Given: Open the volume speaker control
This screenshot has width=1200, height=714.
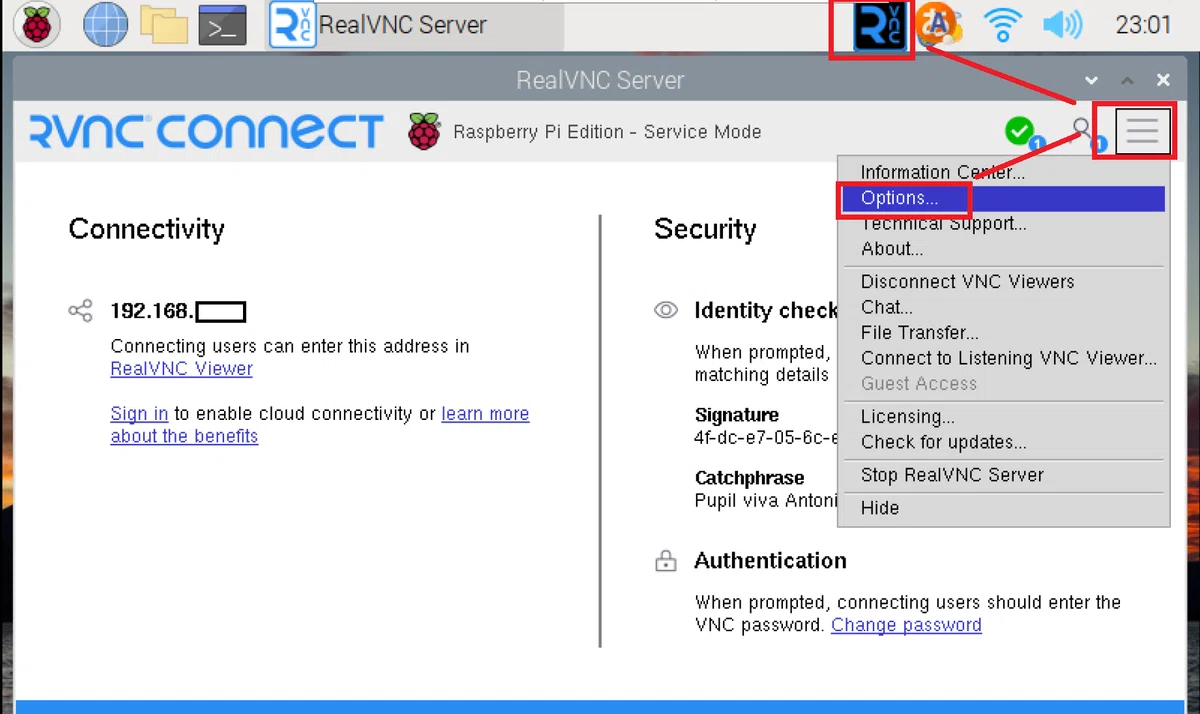Looking at the screenshot, I should click(1062, 25).
